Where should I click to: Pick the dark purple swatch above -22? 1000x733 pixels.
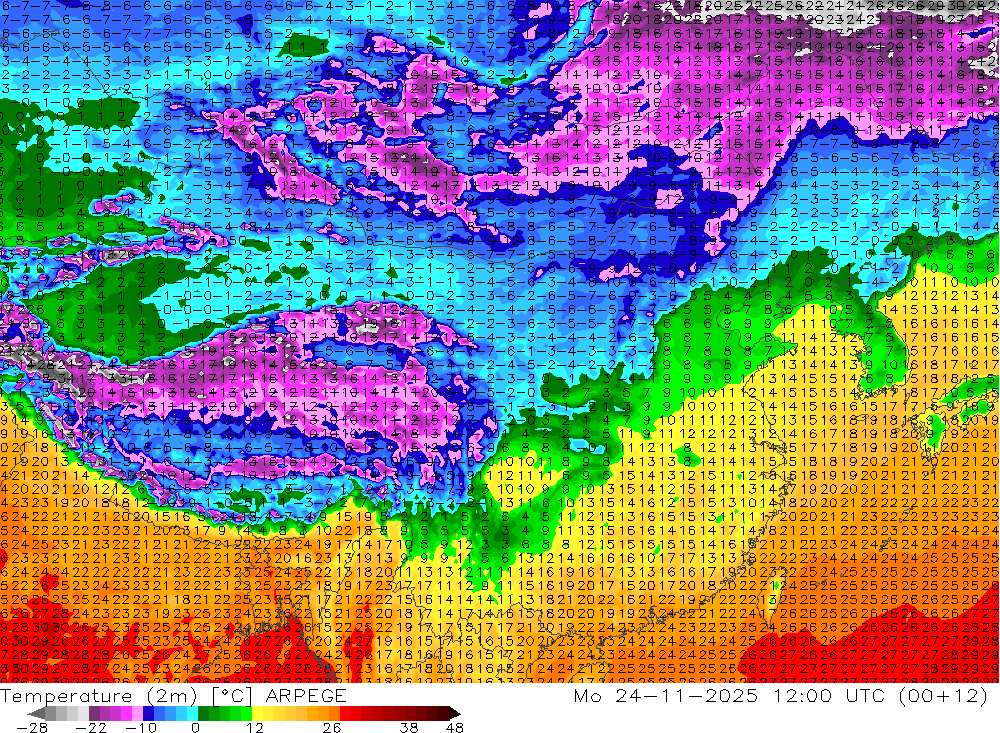[94, 713]
